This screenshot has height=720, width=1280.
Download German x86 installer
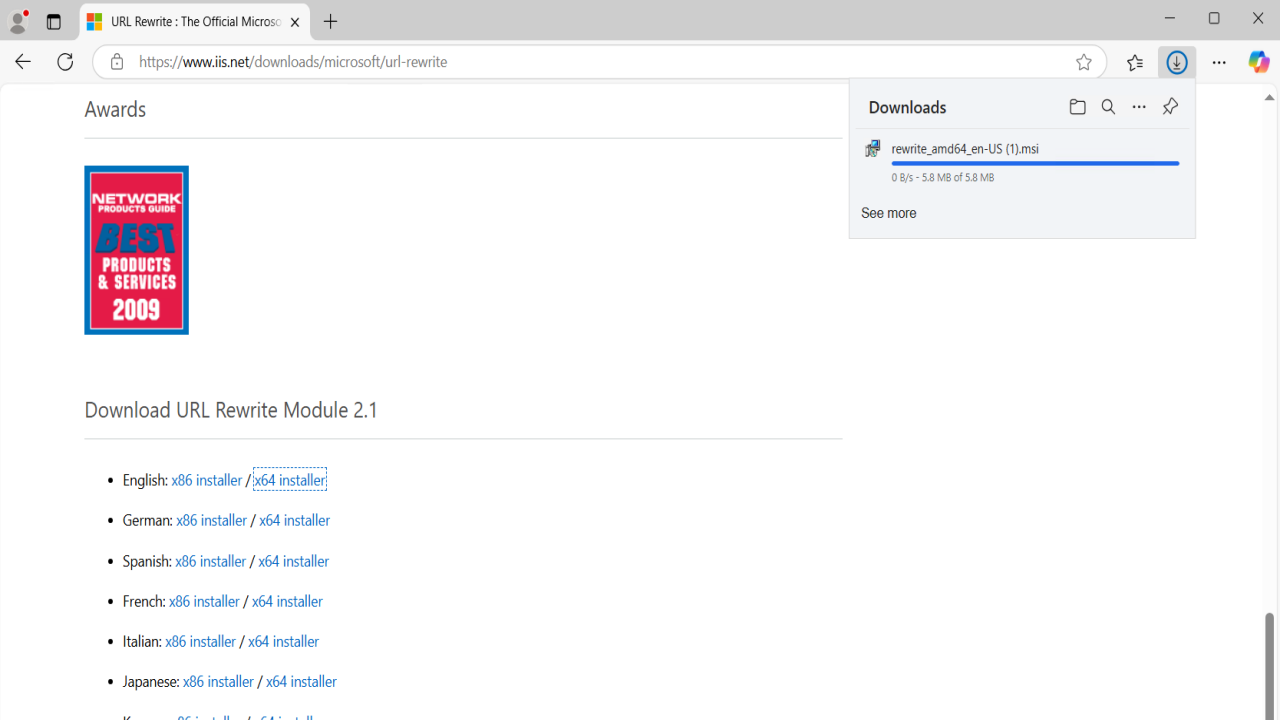pyautogui.click(x=211, y=520)
